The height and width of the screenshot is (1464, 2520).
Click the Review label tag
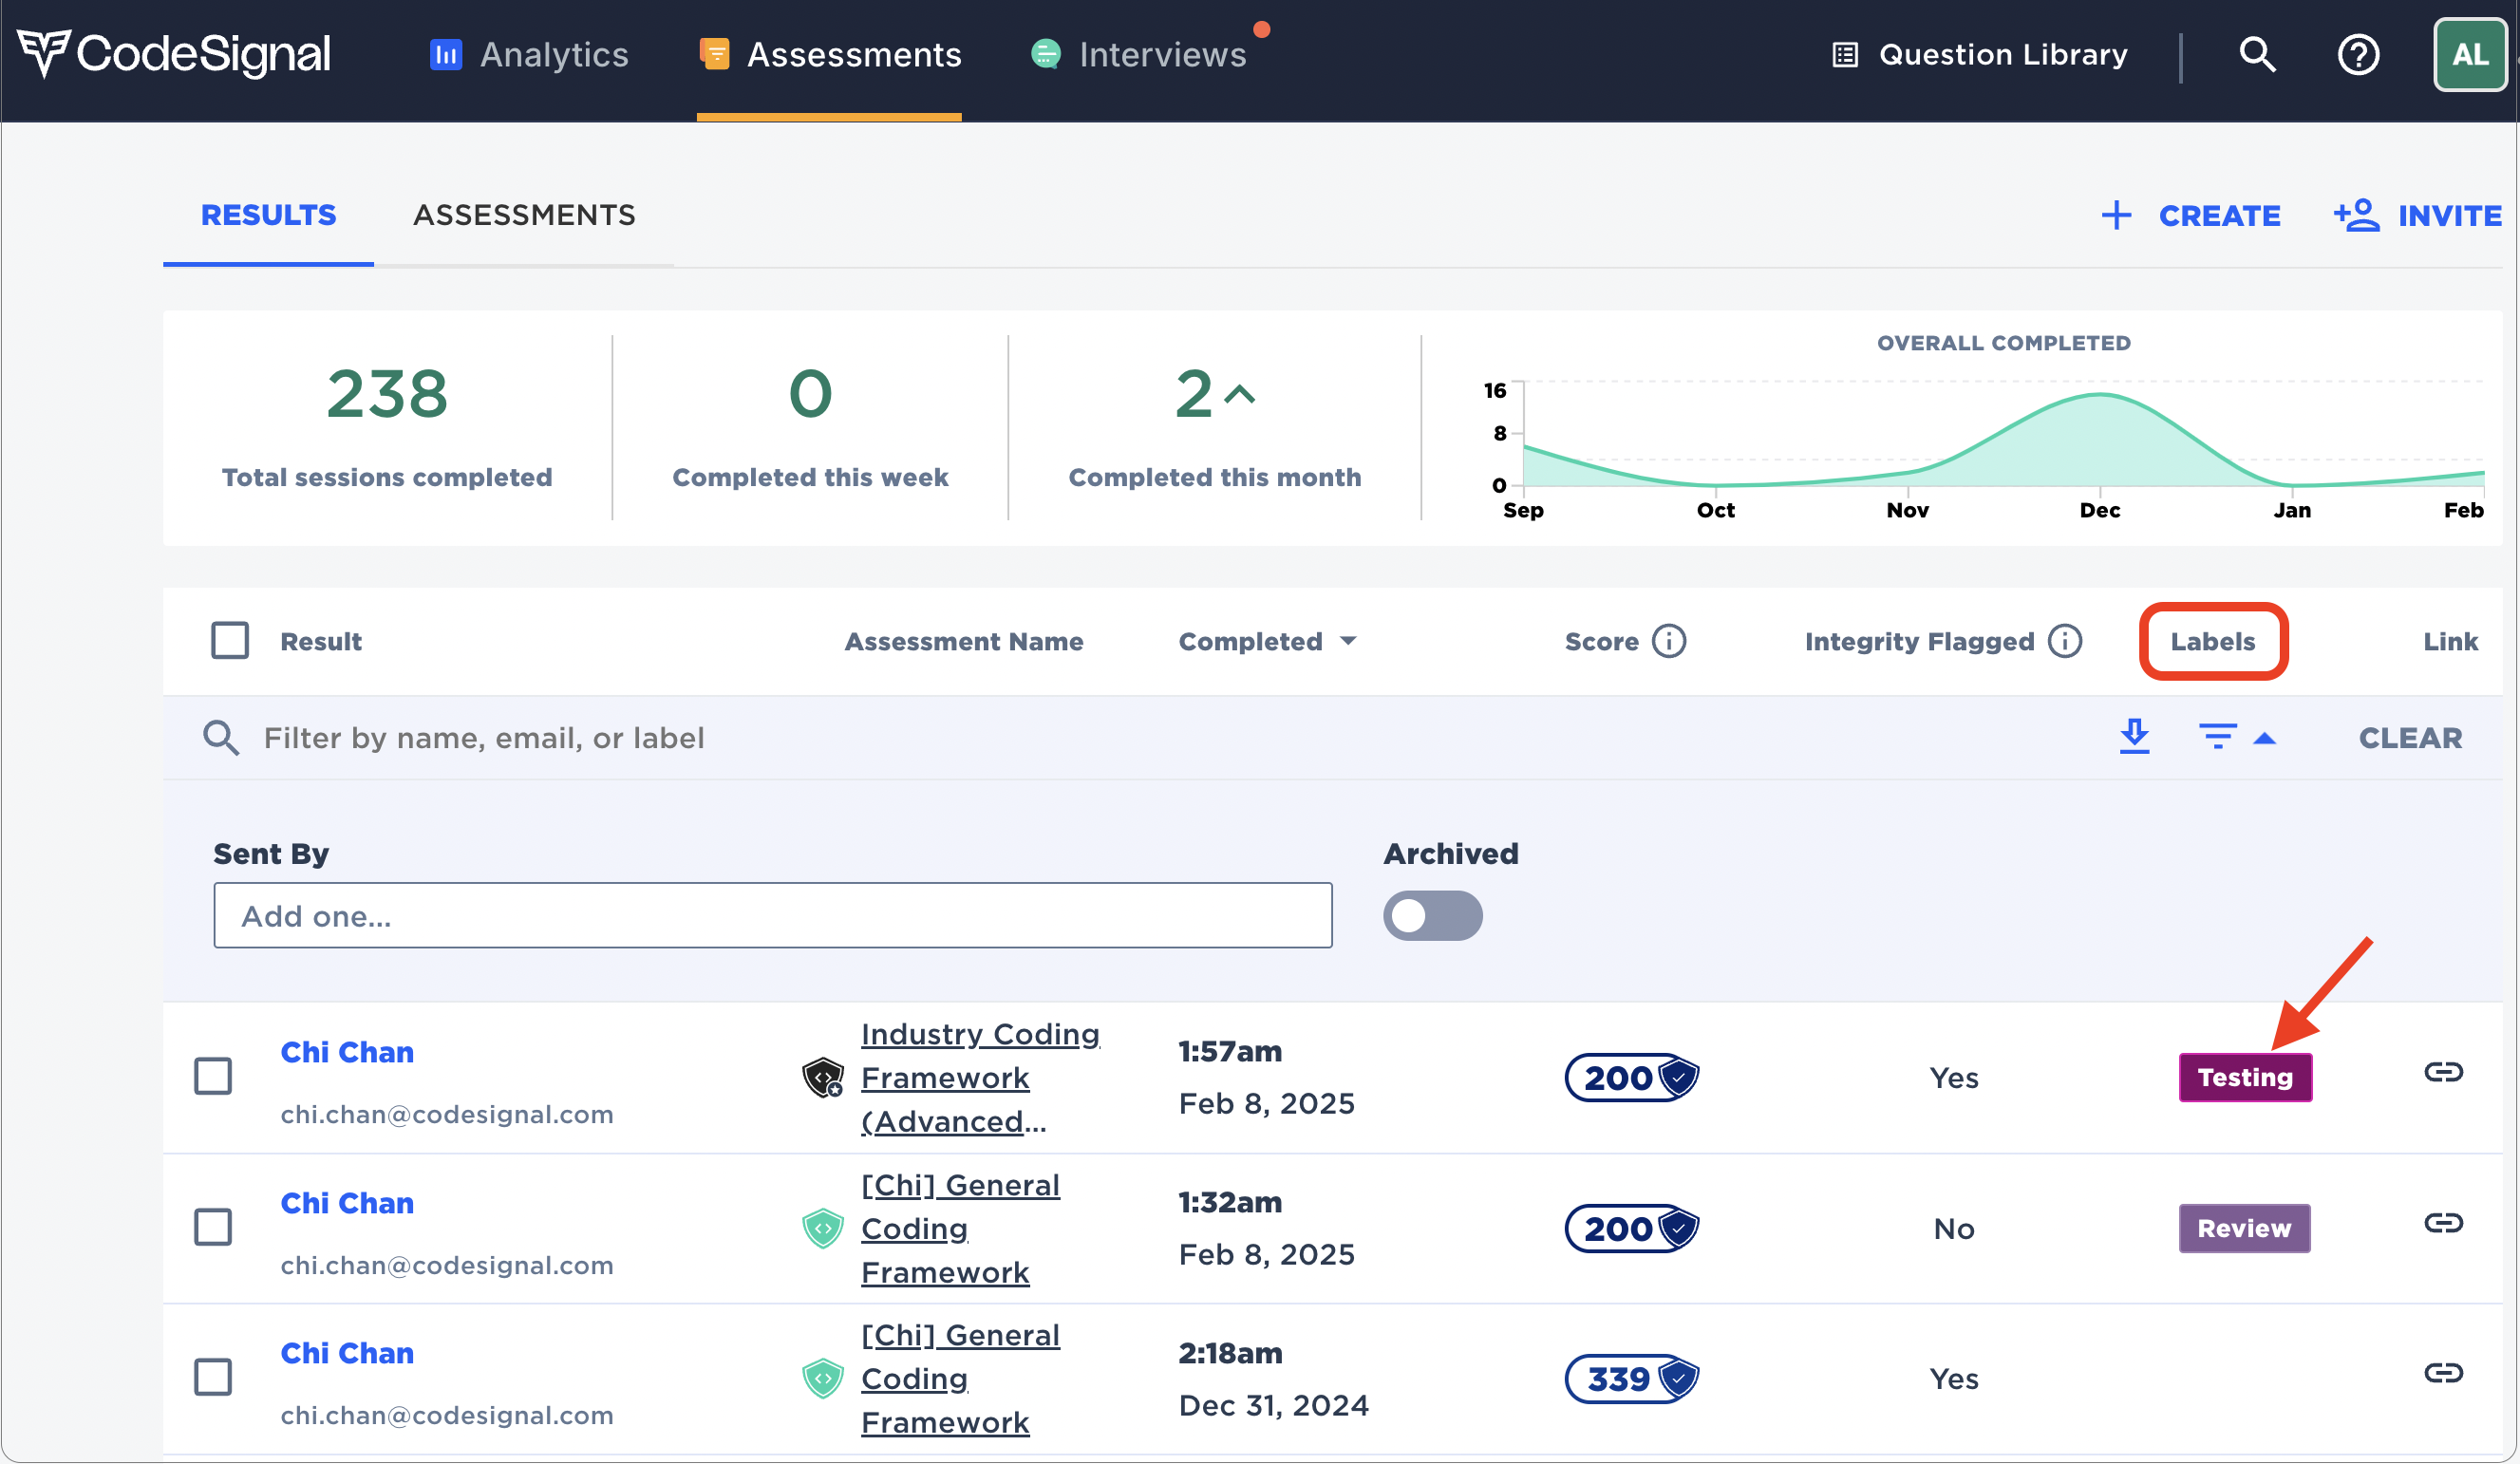click(x=2244, y=1228)
